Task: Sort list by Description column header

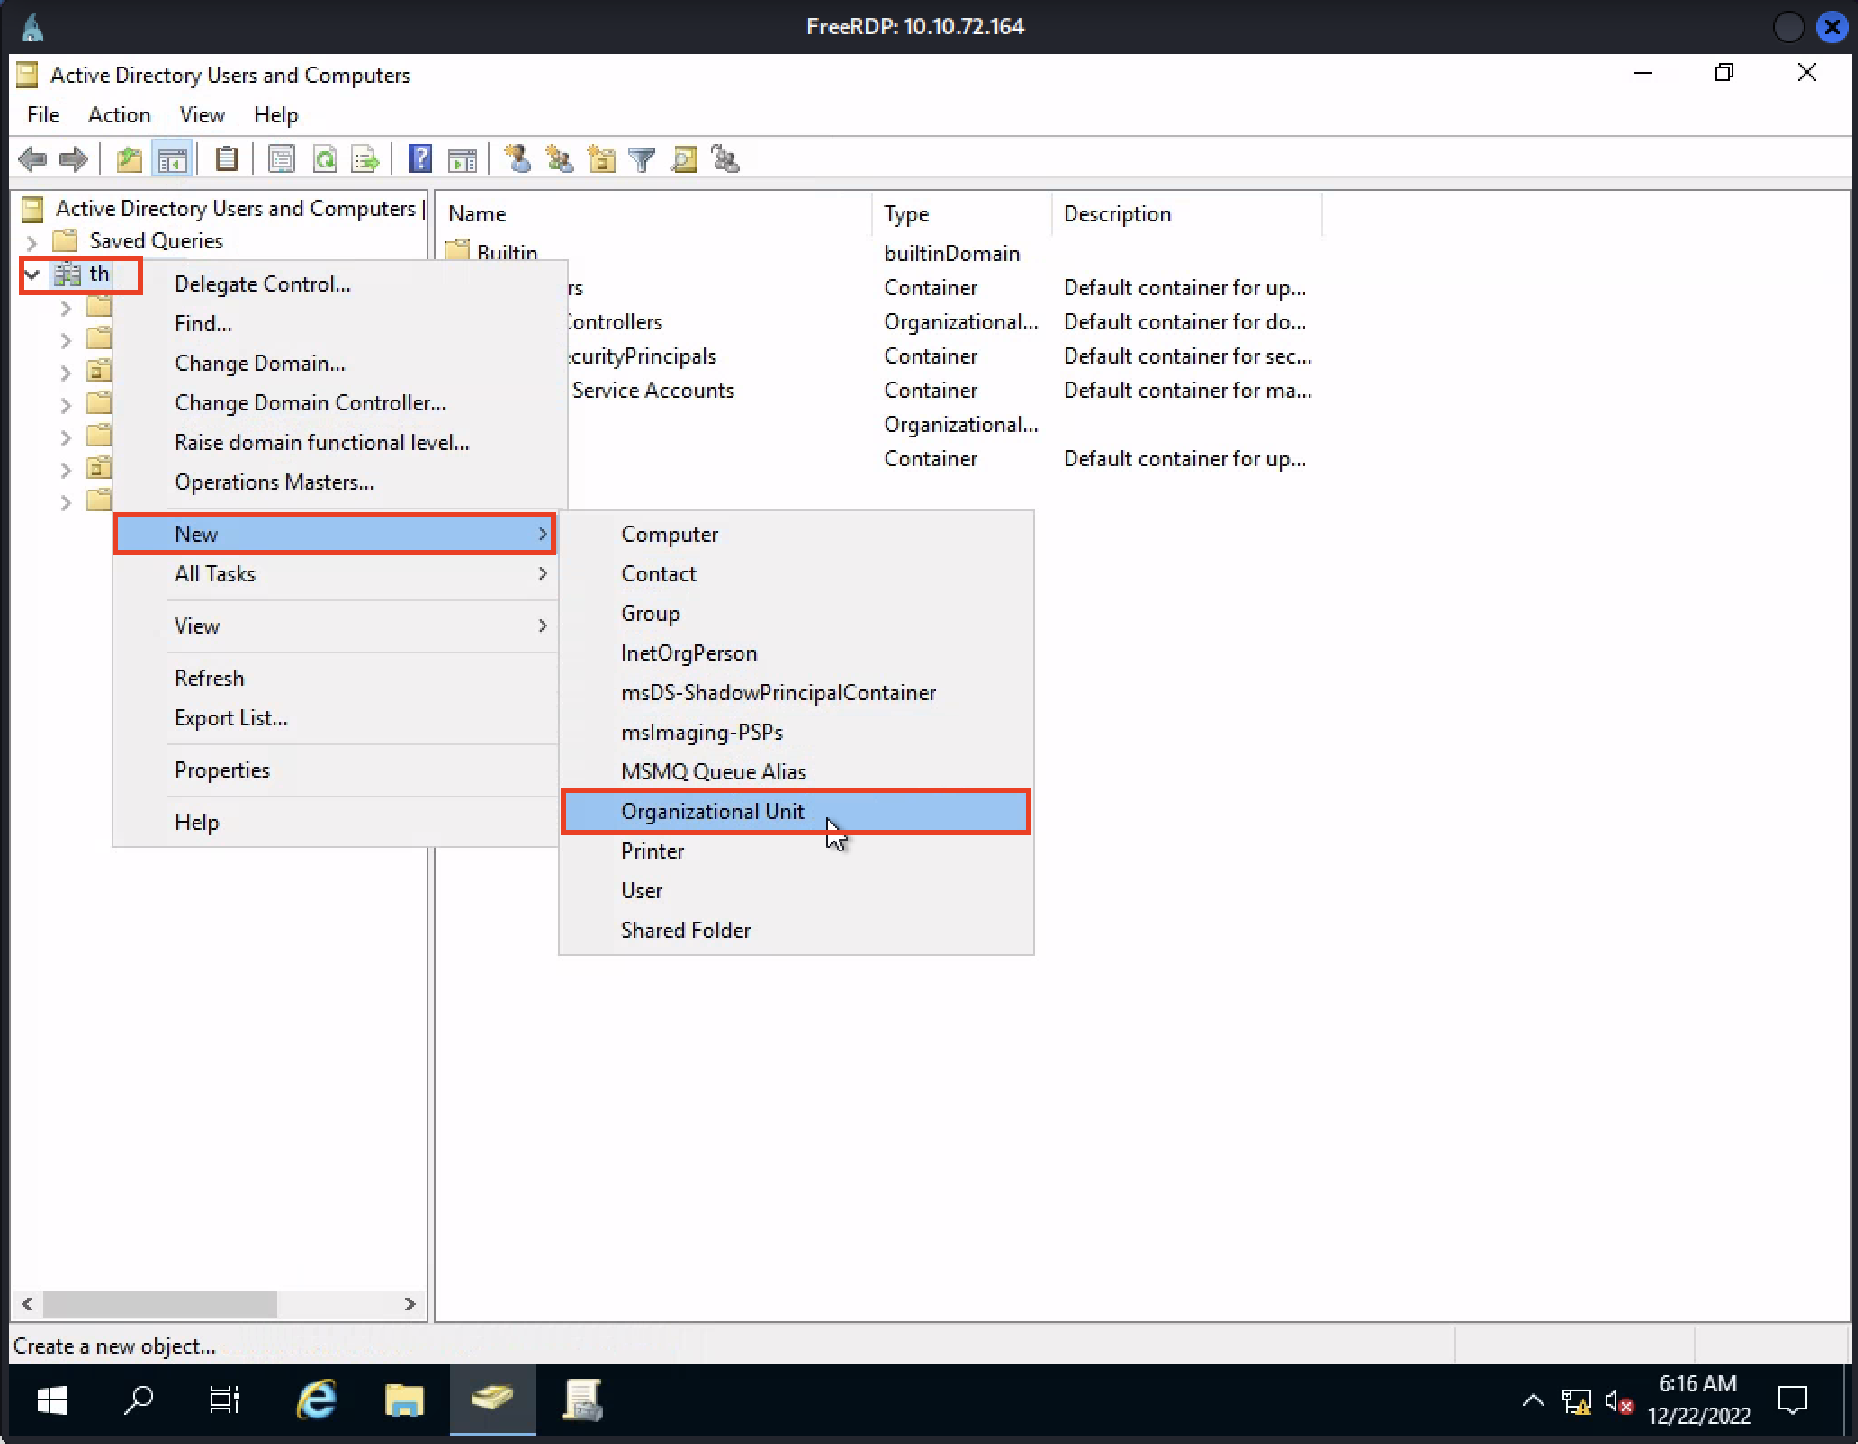Action: pyautogui.click(x=1187, y=214)
